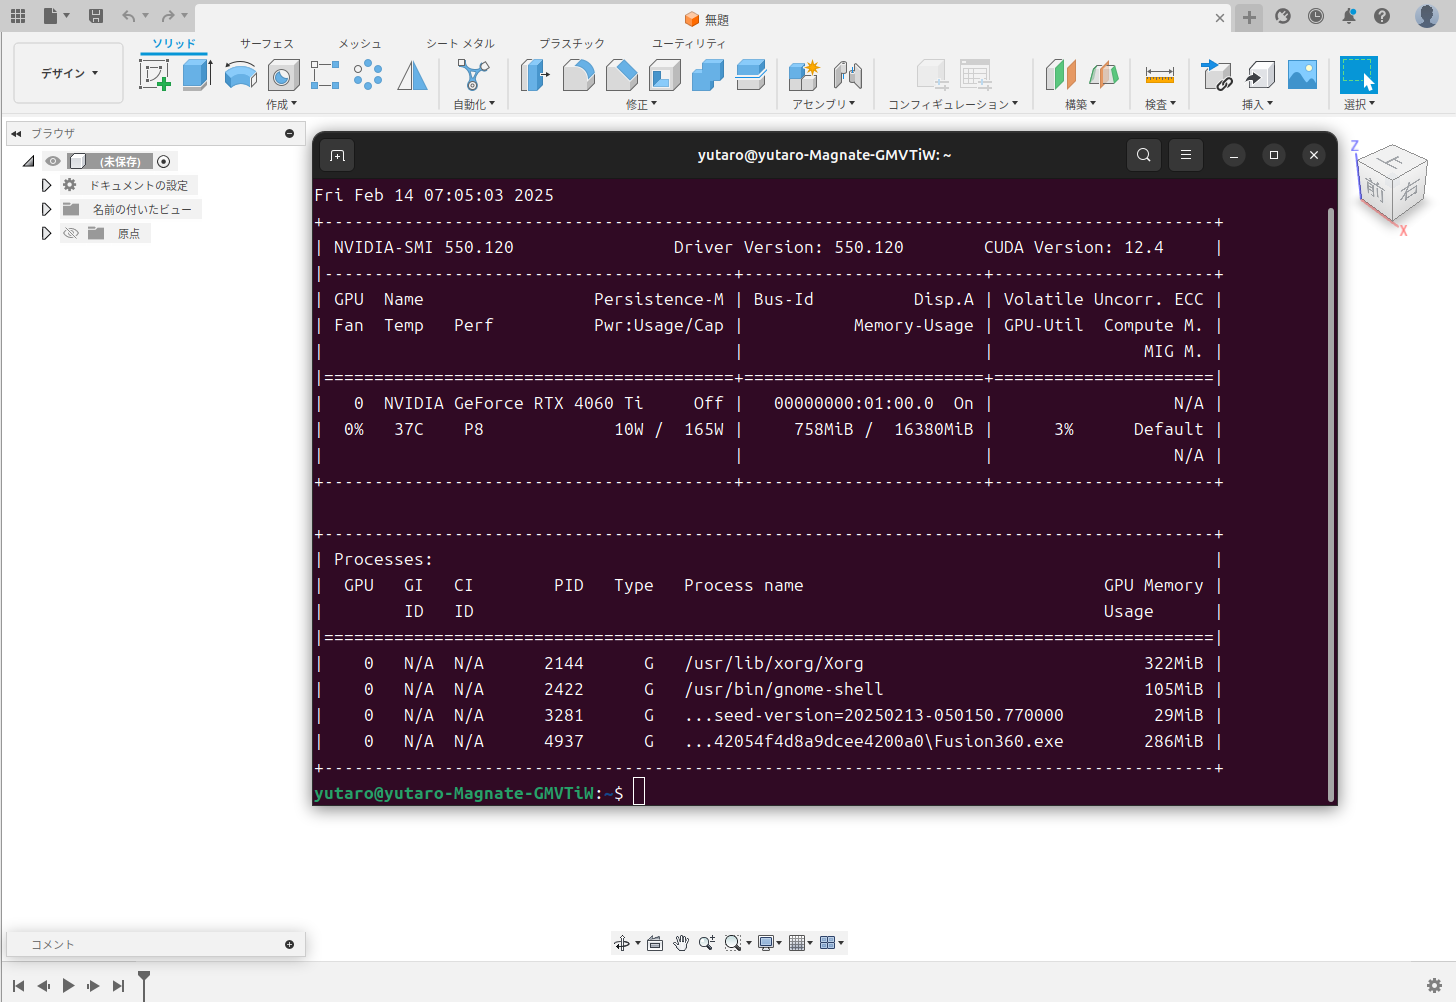Select the Combine tool

(x=707, y=75)
